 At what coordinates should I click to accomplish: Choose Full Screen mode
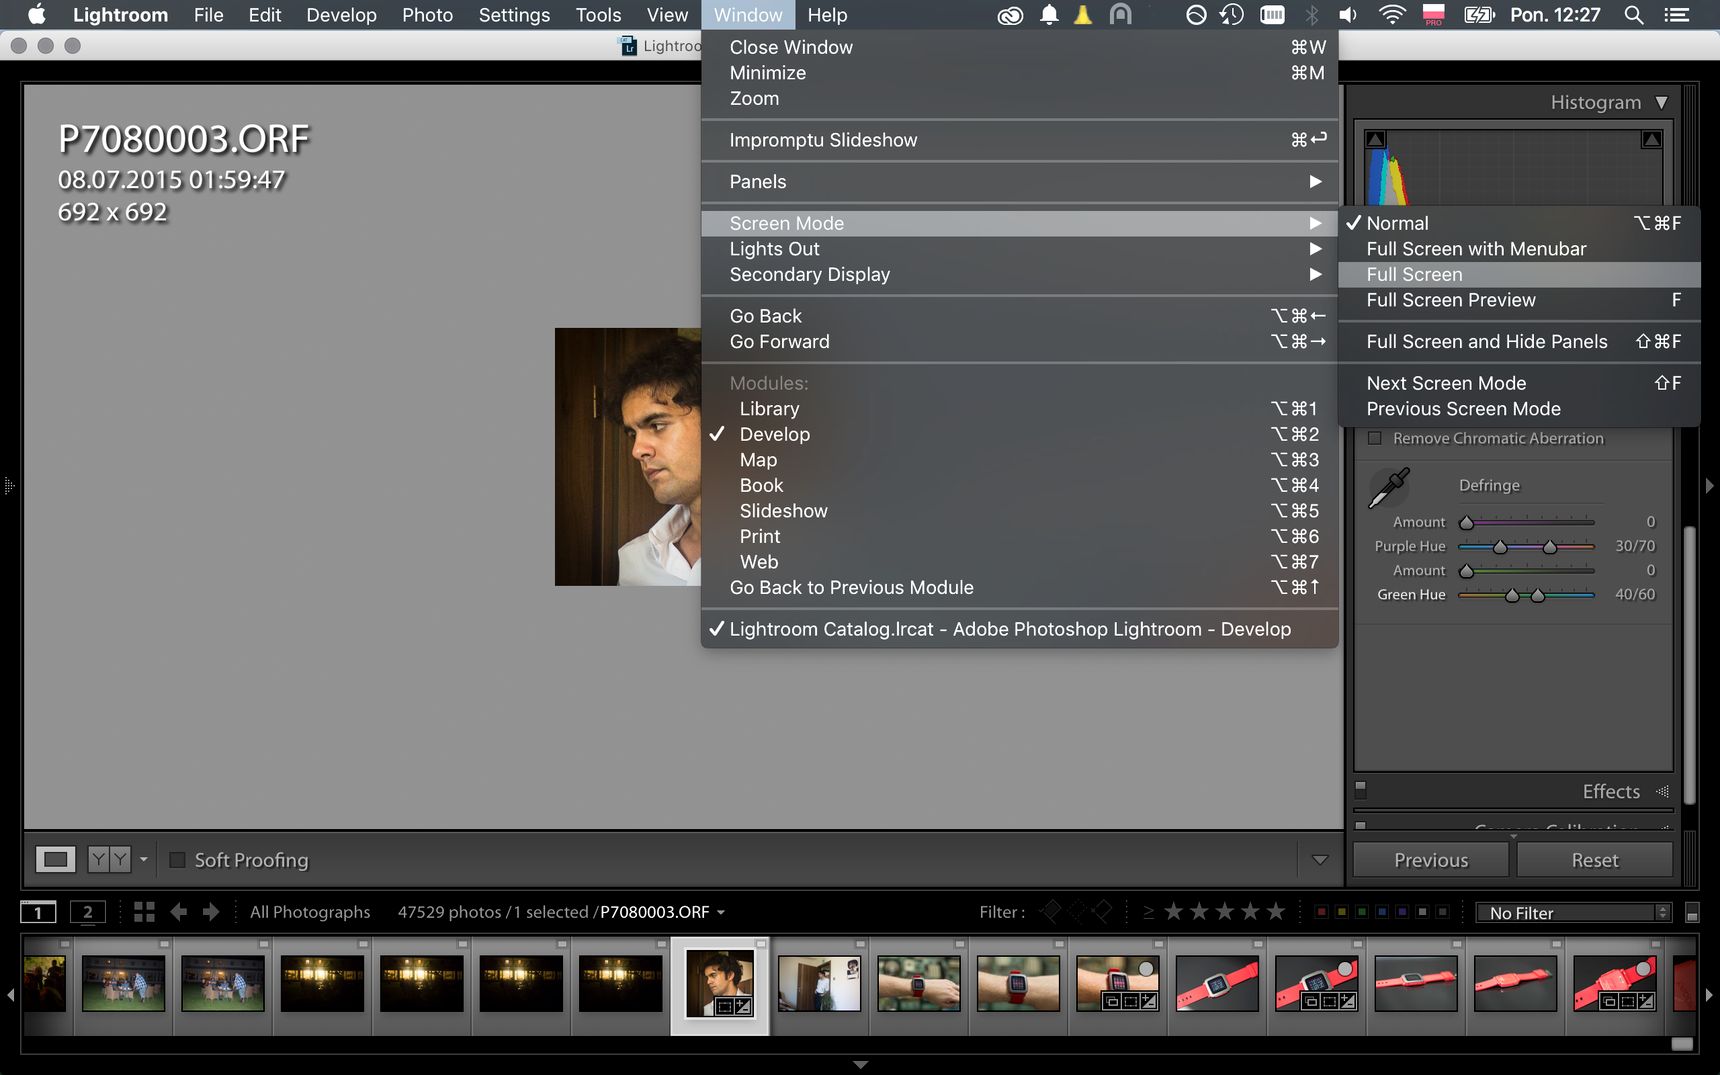point(1519,274)
